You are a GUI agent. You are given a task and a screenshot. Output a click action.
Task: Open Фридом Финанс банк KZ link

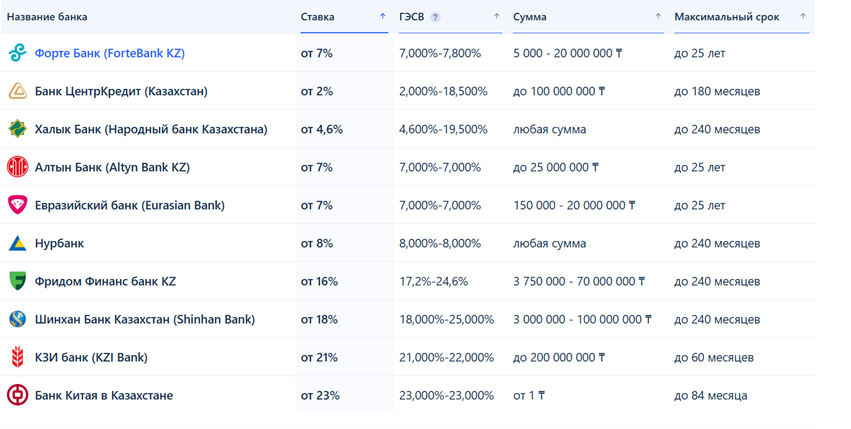point(105,281)
